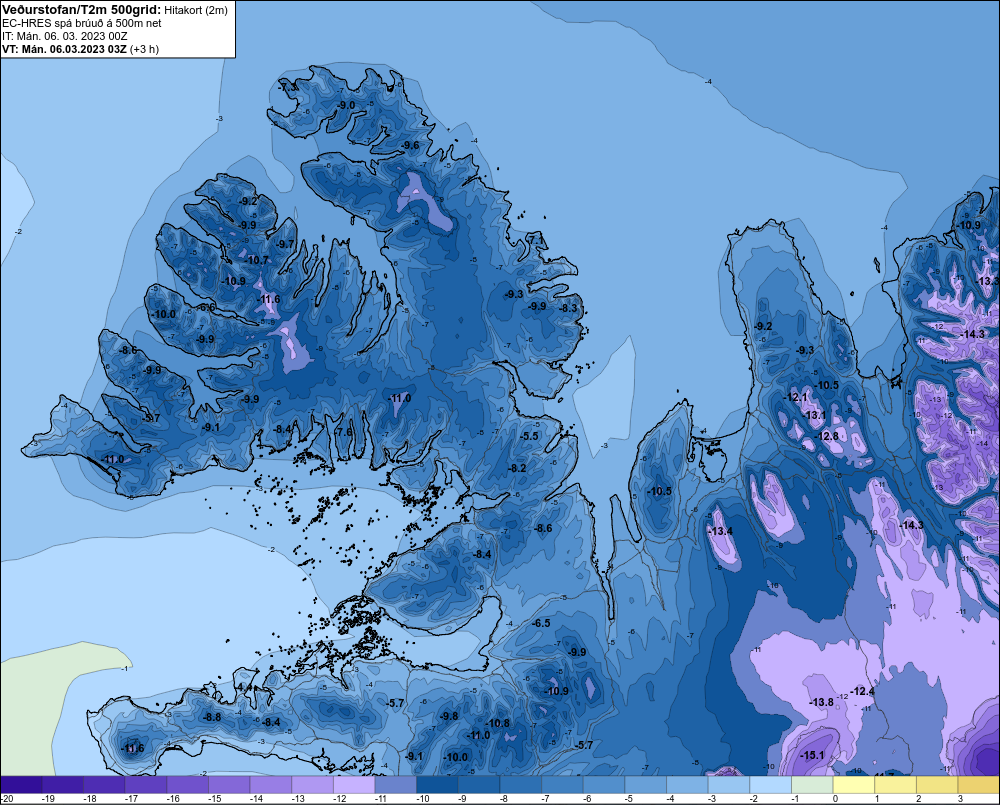The width and height of the screenshot is (1000, 805).
Task: Click the legend swatch between -10 and -9
Action: [x=438, y=784]
